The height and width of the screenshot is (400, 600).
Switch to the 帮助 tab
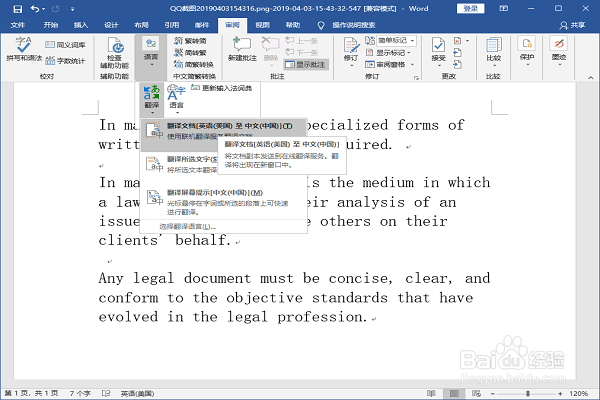293,25
